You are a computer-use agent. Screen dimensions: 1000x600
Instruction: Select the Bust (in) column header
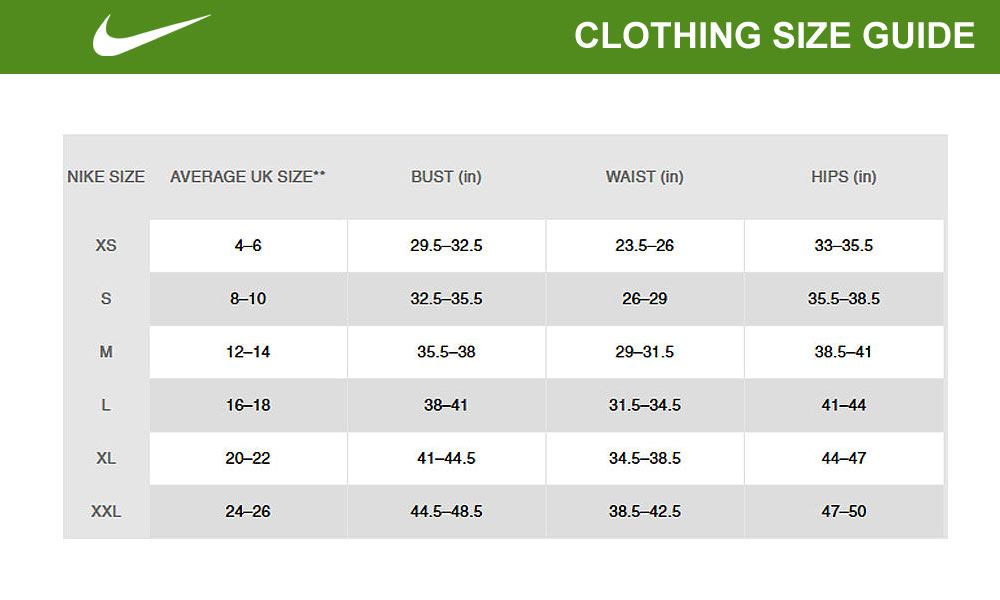pos(446,177)
